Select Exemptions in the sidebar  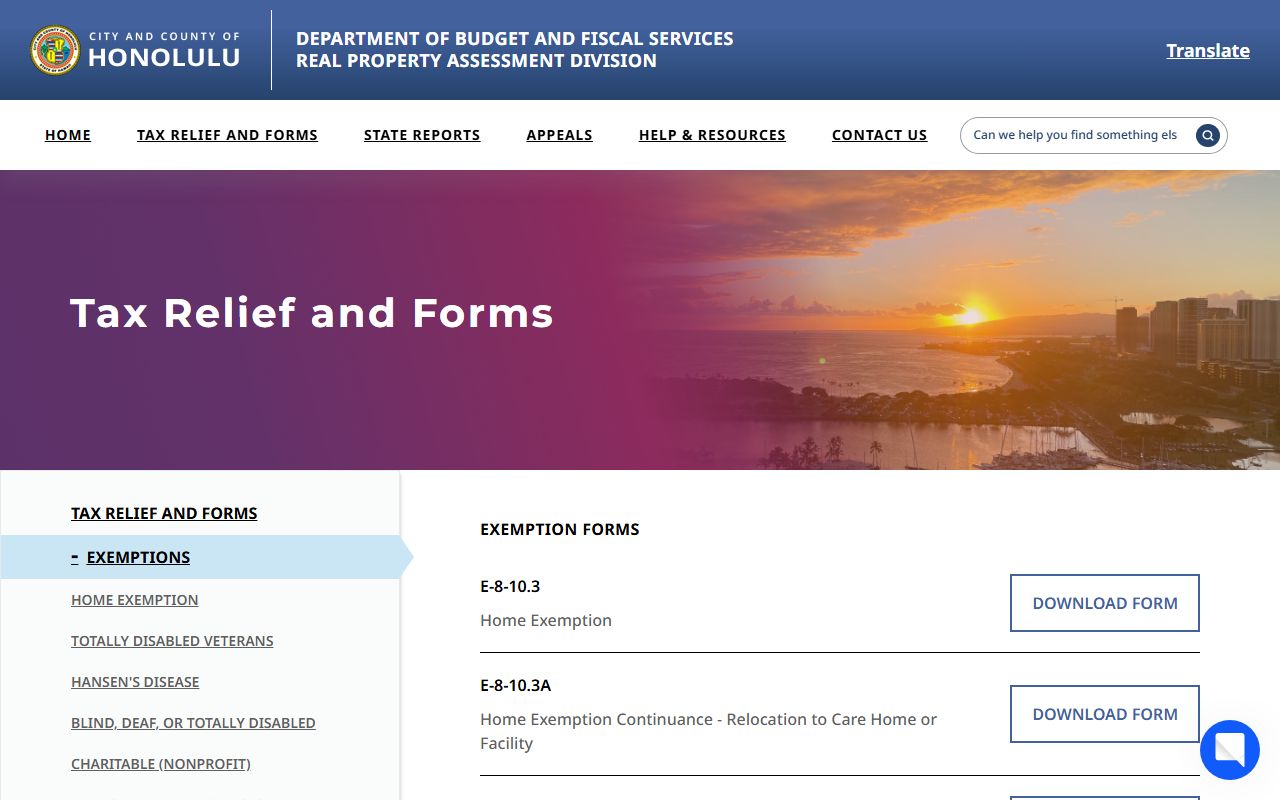tap(138, 557)
